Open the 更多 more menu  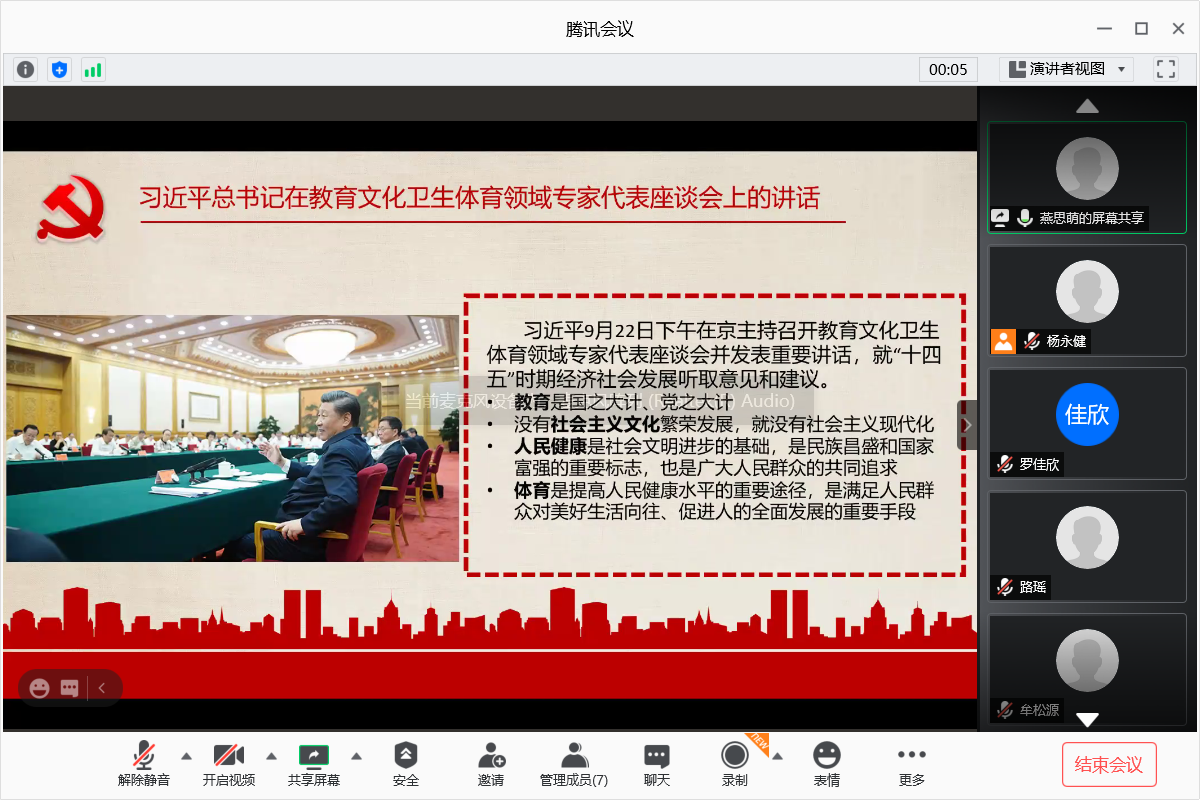coord(911,764)
